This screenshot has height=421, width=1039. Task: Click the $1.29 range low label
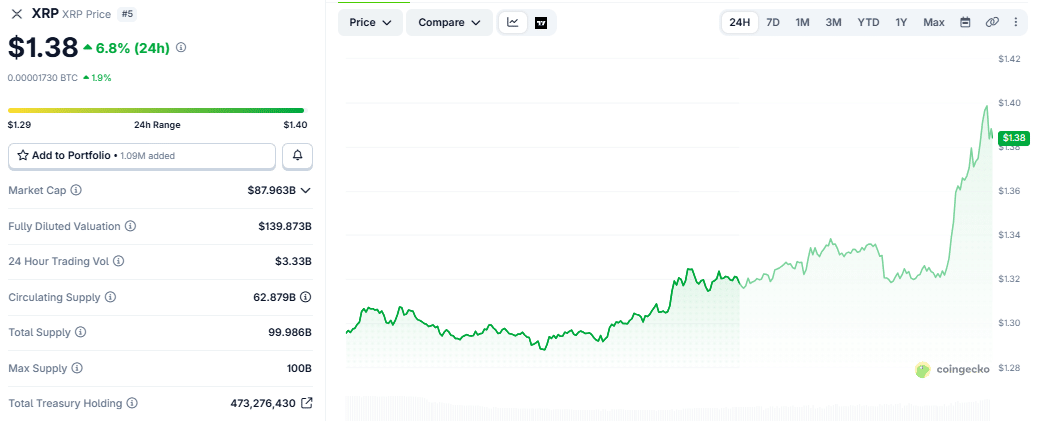pos(19,125)
